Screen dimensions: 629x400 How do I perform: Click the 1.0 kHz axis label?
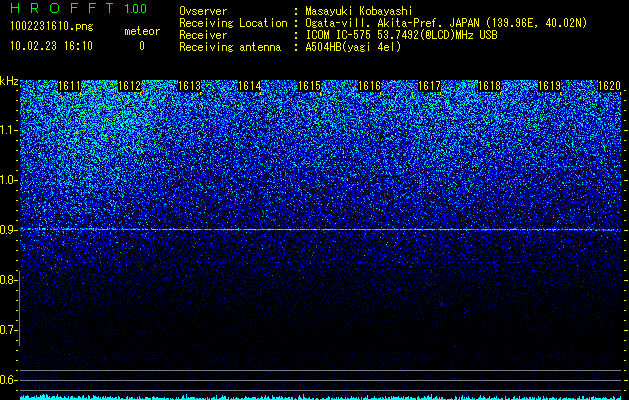pyautogui.click(x=8, y=180)
